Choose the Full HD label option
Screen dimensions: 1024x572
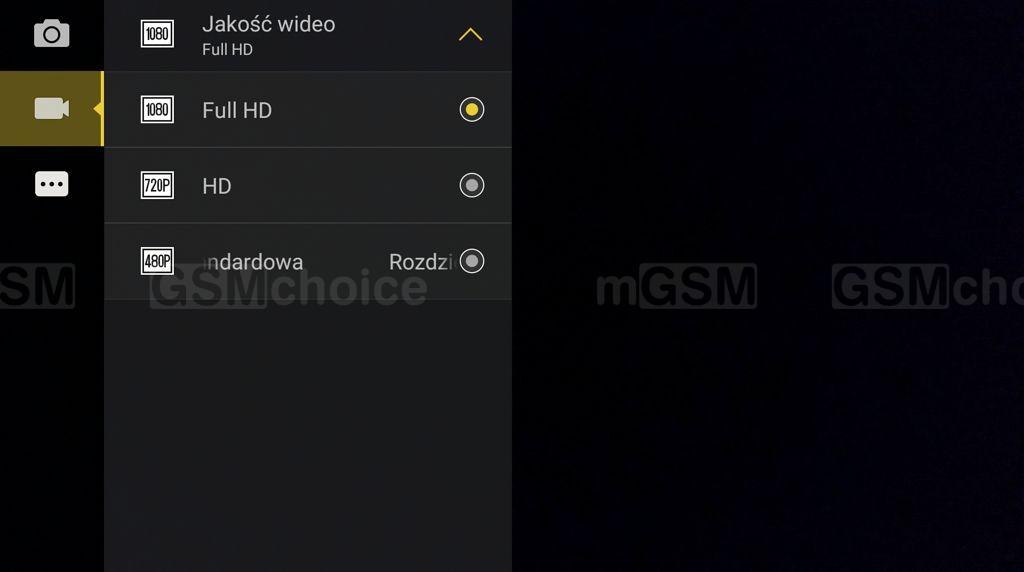(x=236, y=110)
